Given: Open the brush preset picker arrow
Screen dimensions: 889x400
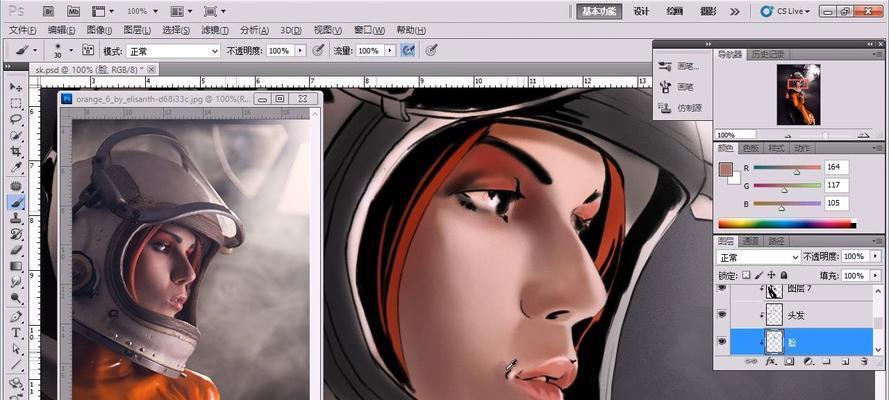Looking at the screenshot, I should point(71,50).
